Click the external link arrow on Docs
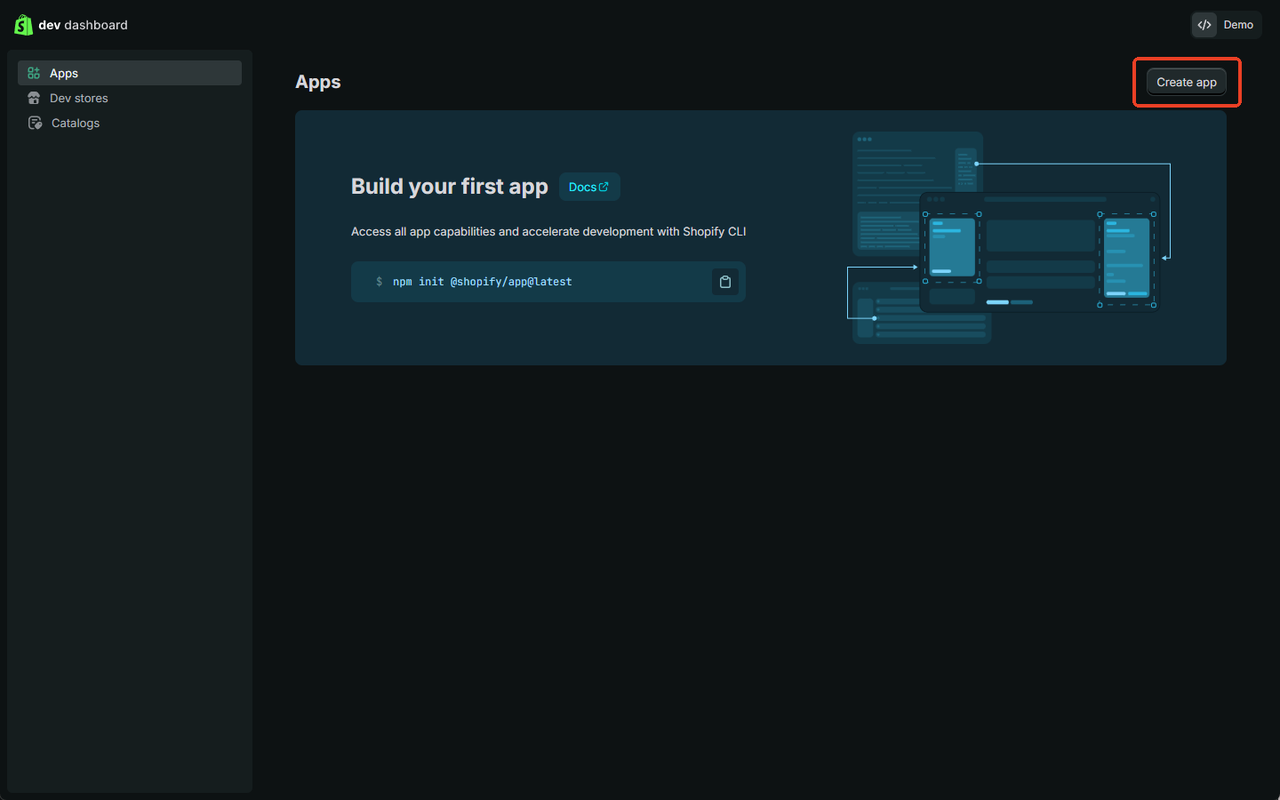 603,187
